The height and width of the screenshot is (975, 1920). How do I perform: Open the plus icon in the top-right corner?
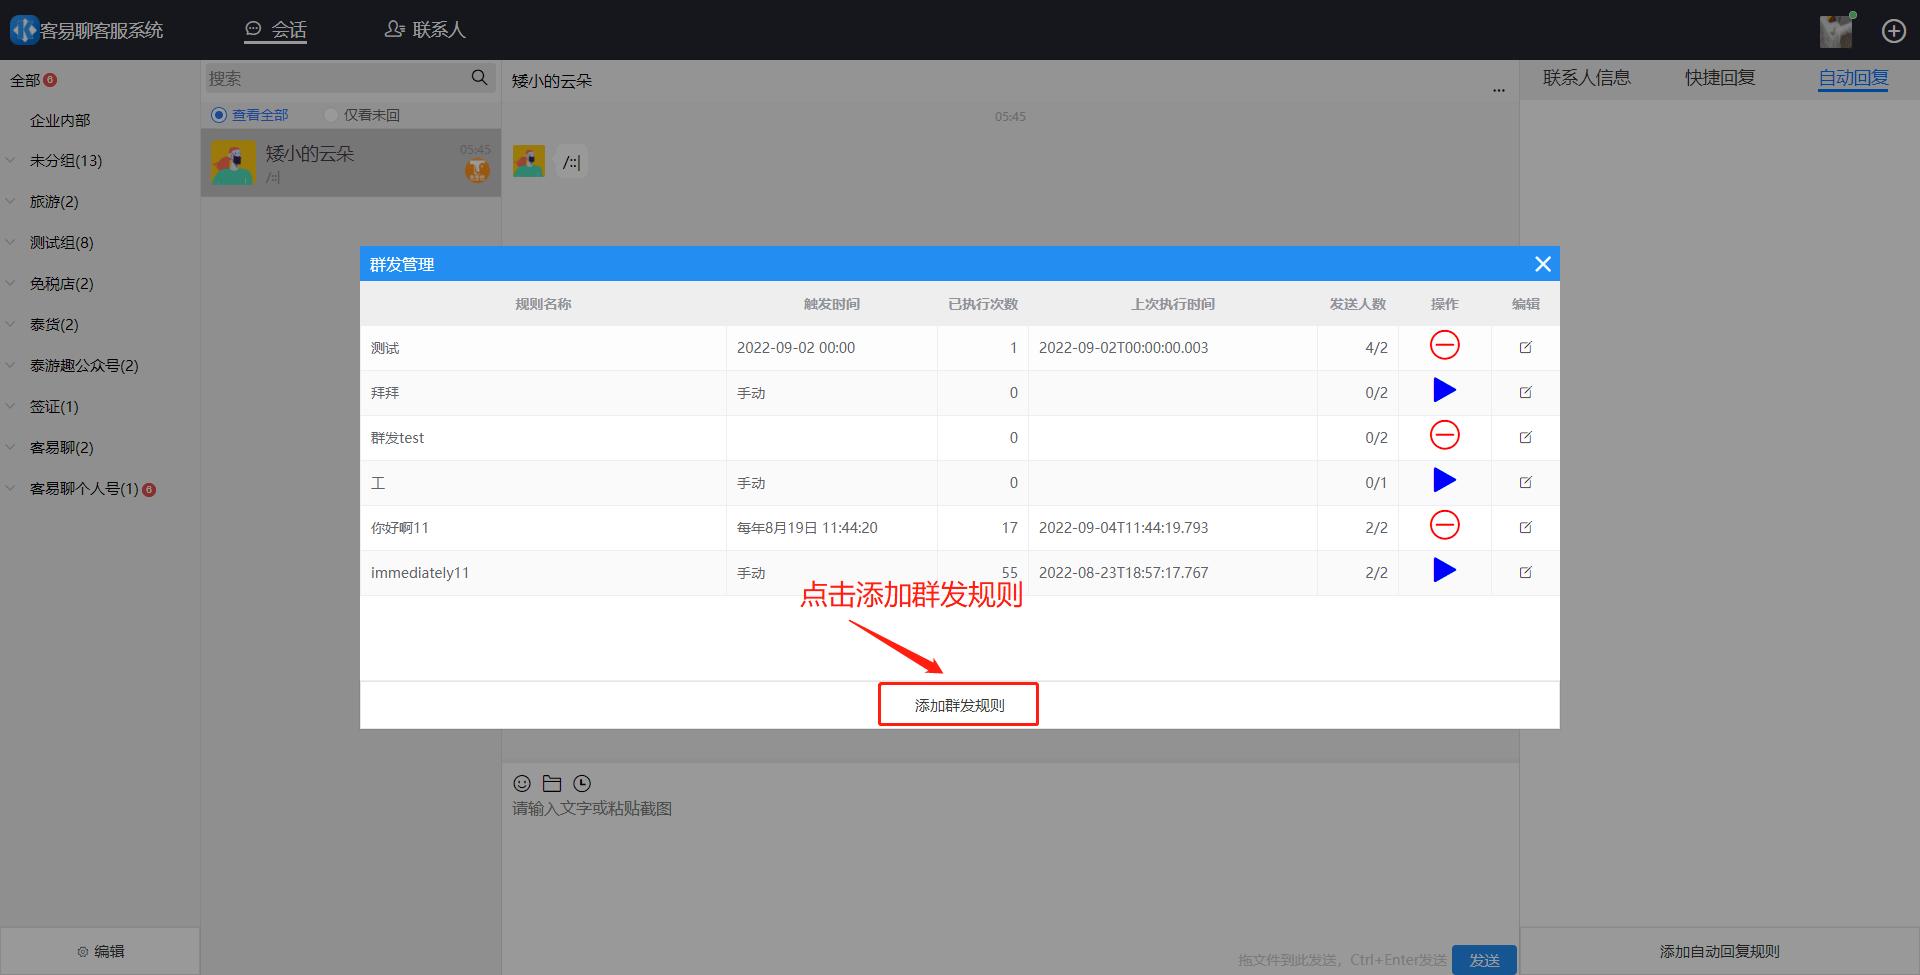click(1893, 30)
